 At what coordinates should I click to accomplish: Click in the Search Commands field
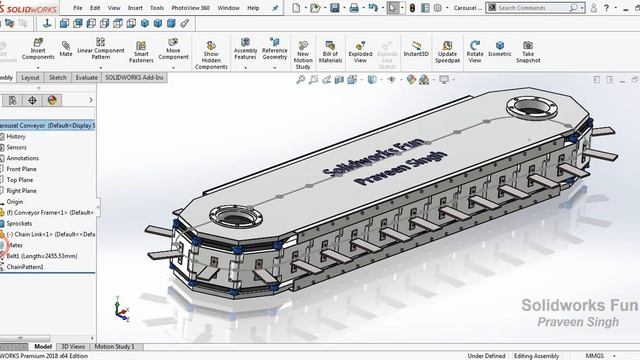click(x=533, y=8)
